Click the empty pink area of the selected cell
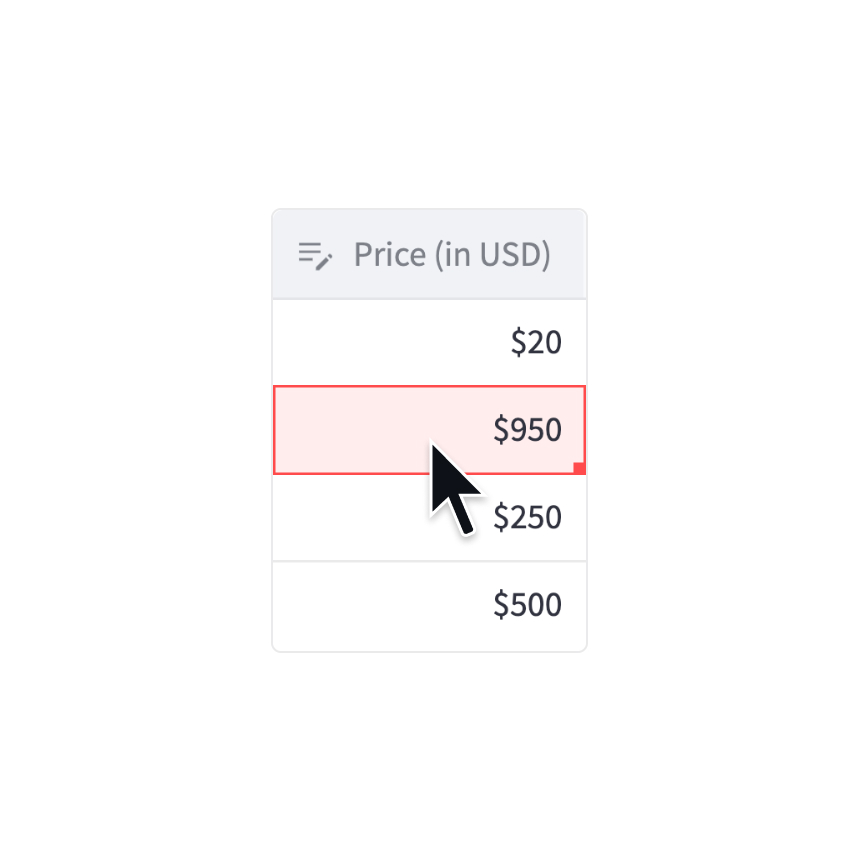Viewport: 862px width, 862px height. [x=350, y=429]
